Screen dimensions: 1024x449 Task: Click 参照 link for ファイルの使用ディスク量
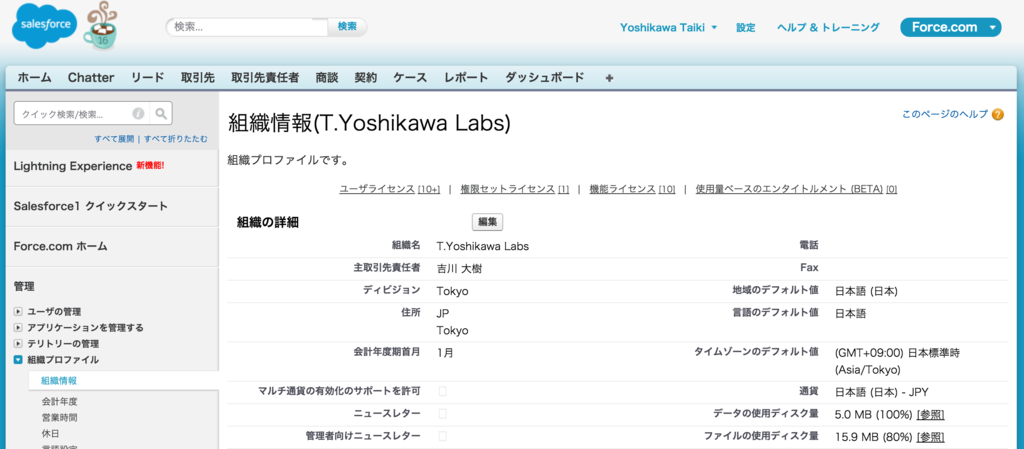[931, 436]
